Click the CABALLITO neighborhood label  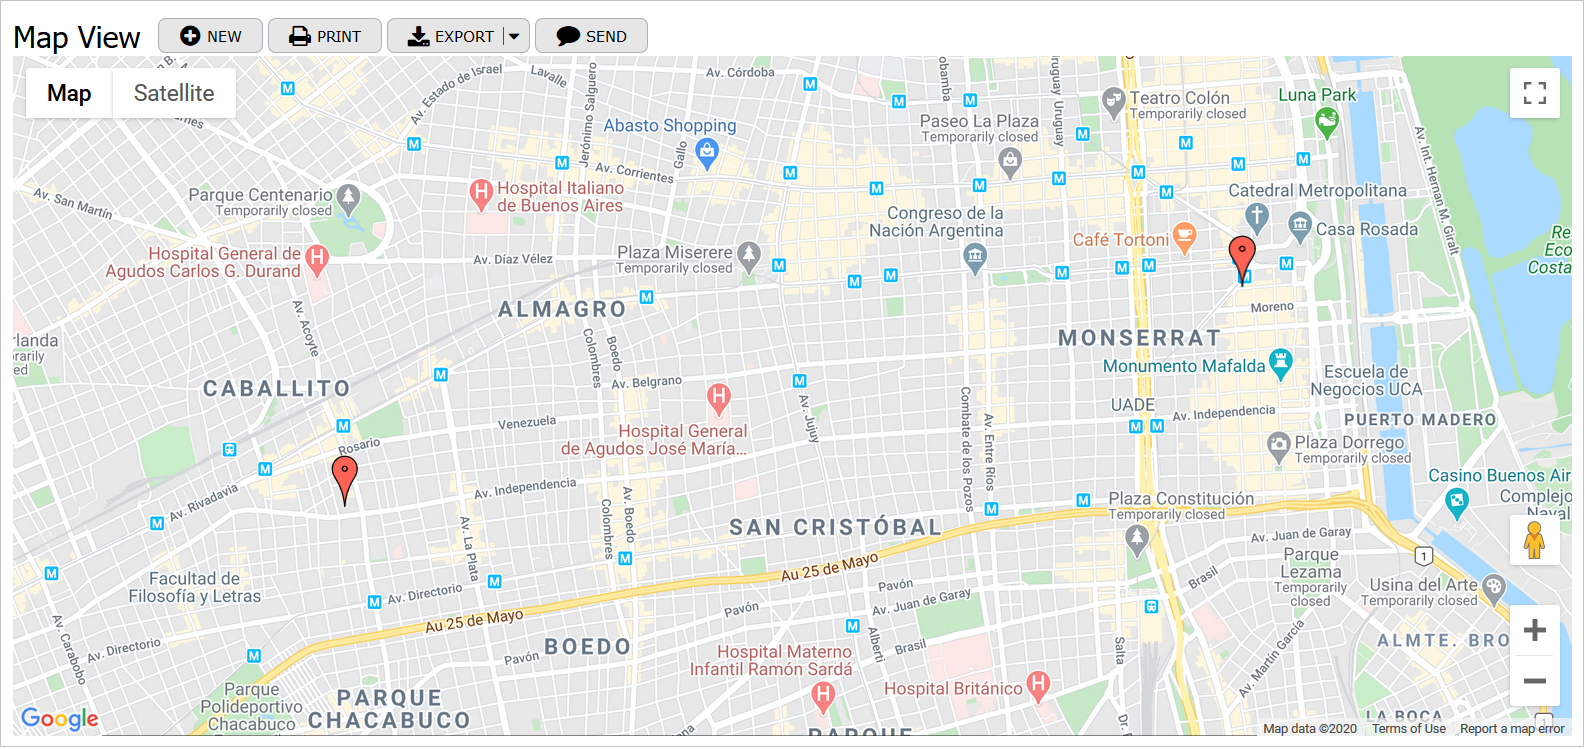pyautogui.click(x=277, y=389)
